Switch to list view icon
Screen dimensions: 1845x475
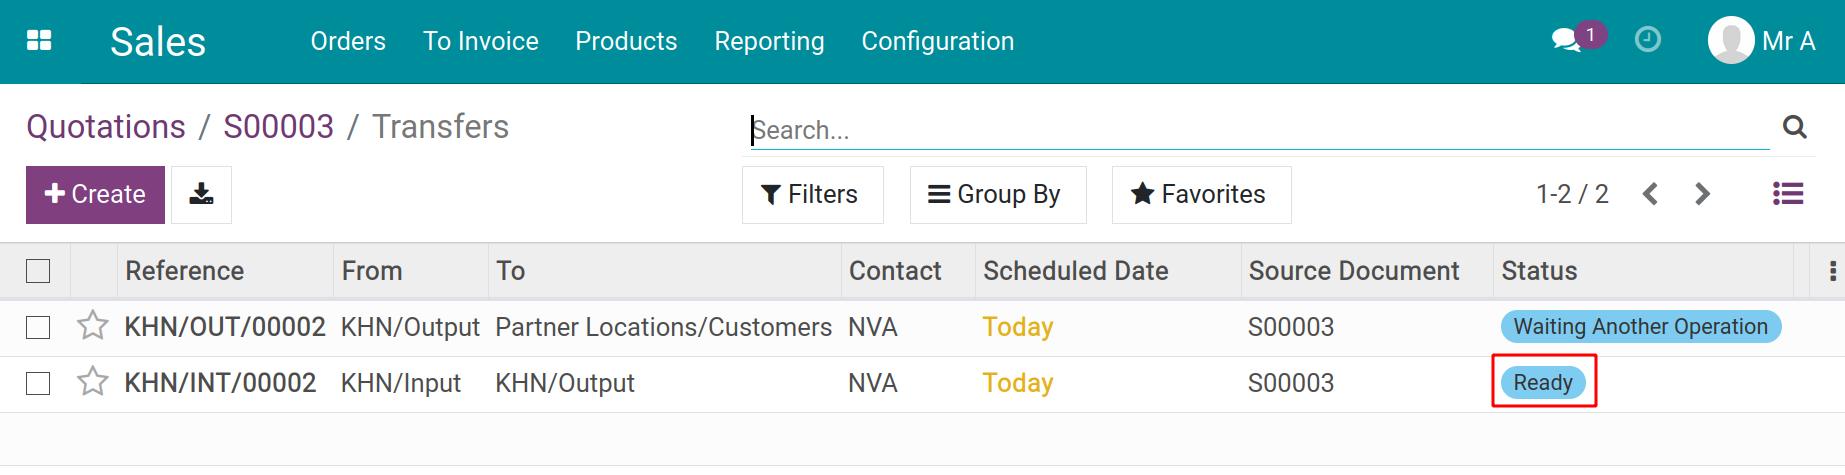tap(1787, 194)
